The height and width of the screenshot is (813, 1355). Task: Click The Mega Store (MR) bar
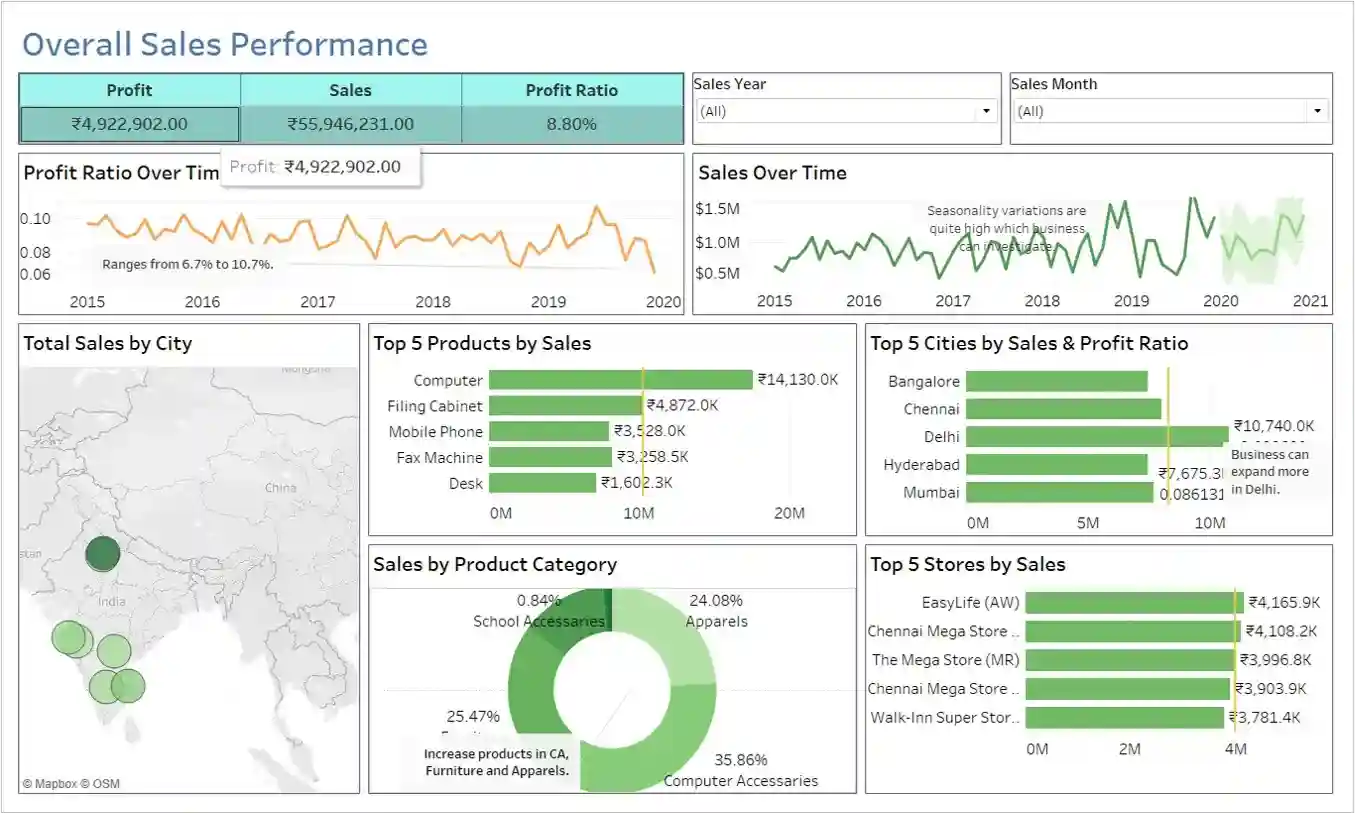[x=1130, y=660]
